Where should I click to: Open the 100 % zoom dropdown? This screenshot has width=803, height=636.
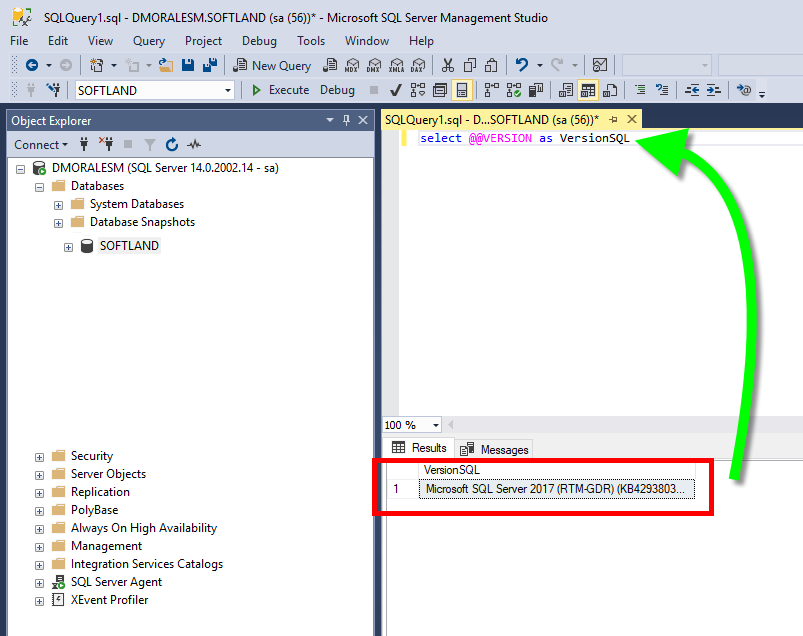click(x=436, y=425)
